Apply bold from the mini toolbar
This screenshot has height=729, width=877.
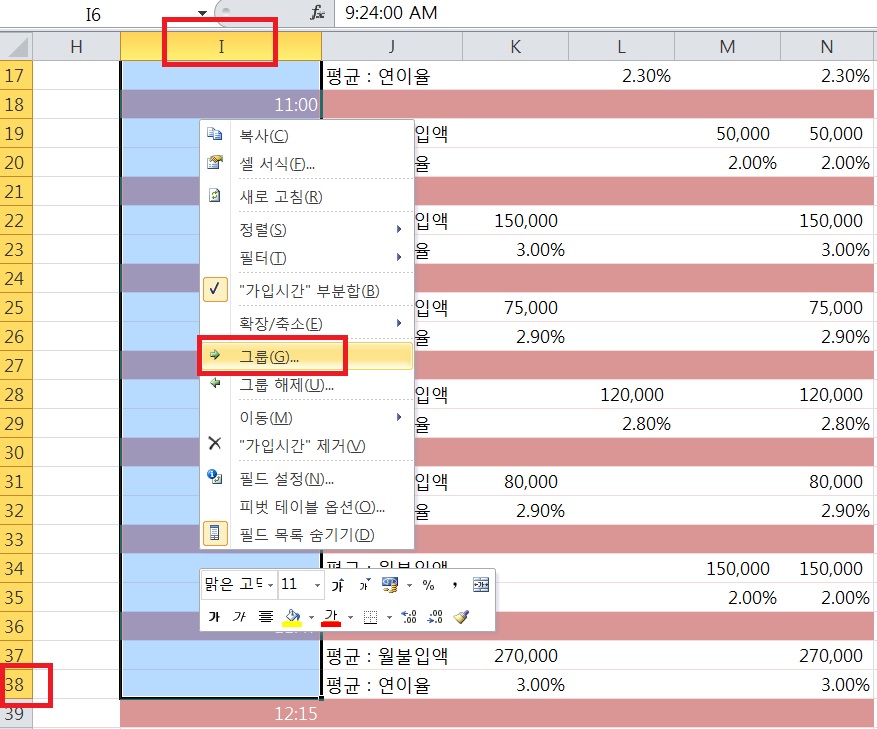coord(214,617)
